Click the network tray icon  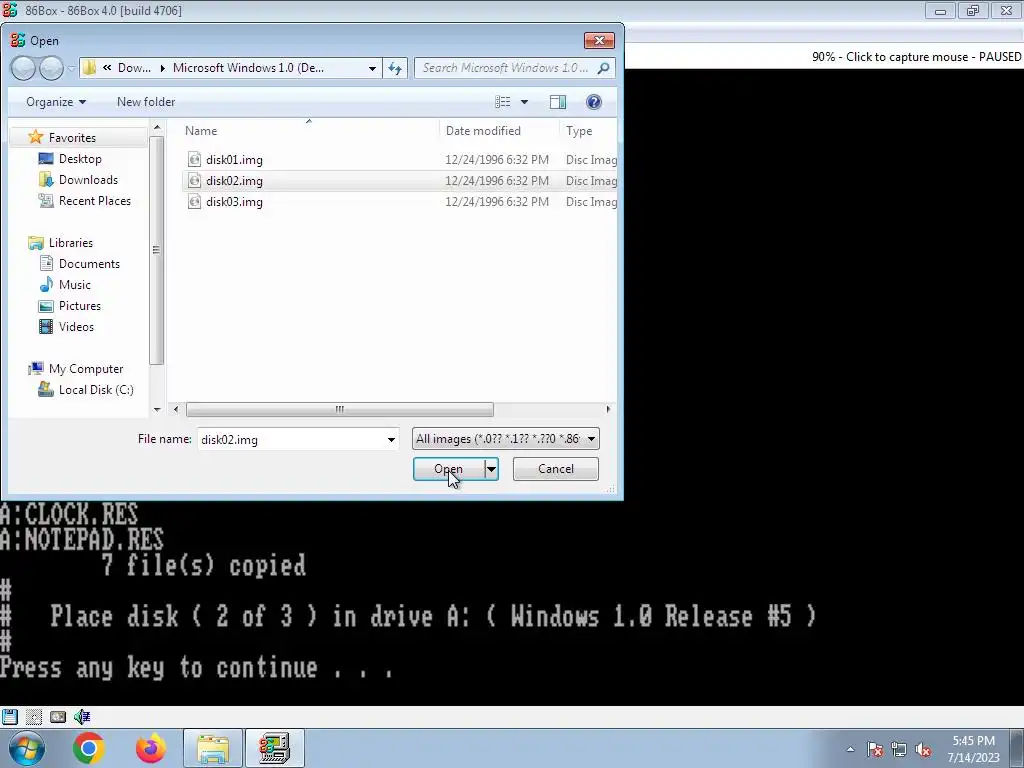[x=899, y=750]
